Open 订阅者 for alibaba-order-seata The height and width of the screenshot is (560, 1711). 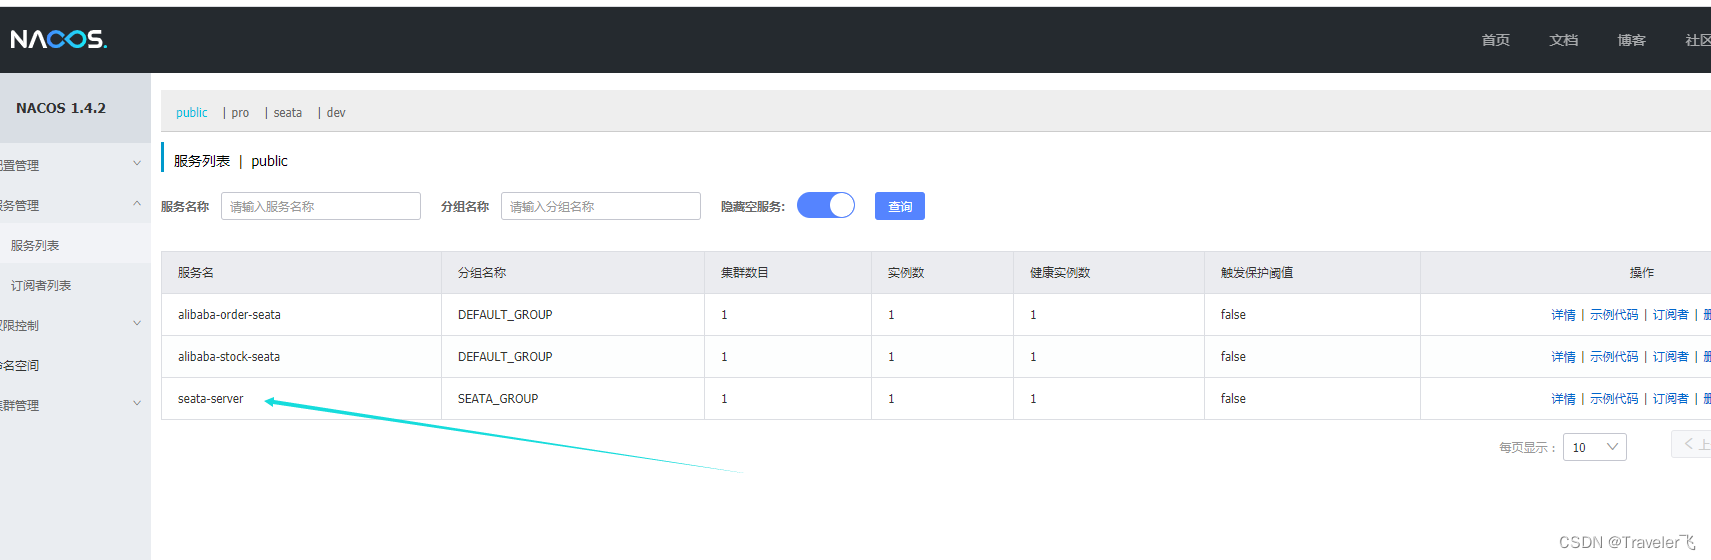click(1670, 314)
